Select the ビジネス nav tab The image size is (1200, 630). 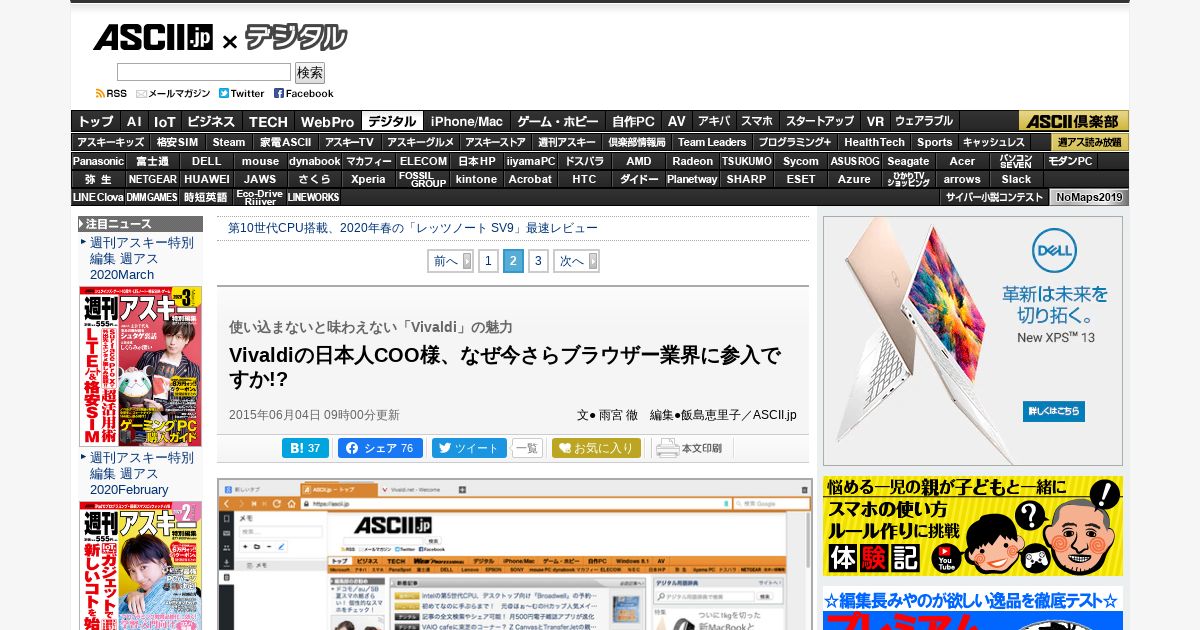pyautogui.click(x=212, y=121)
